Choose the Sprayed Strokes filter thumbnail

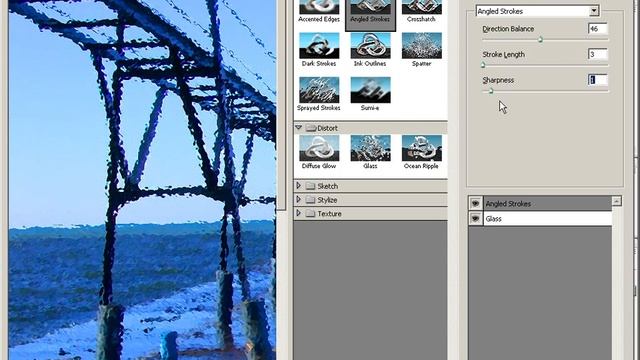coord(319,90)
